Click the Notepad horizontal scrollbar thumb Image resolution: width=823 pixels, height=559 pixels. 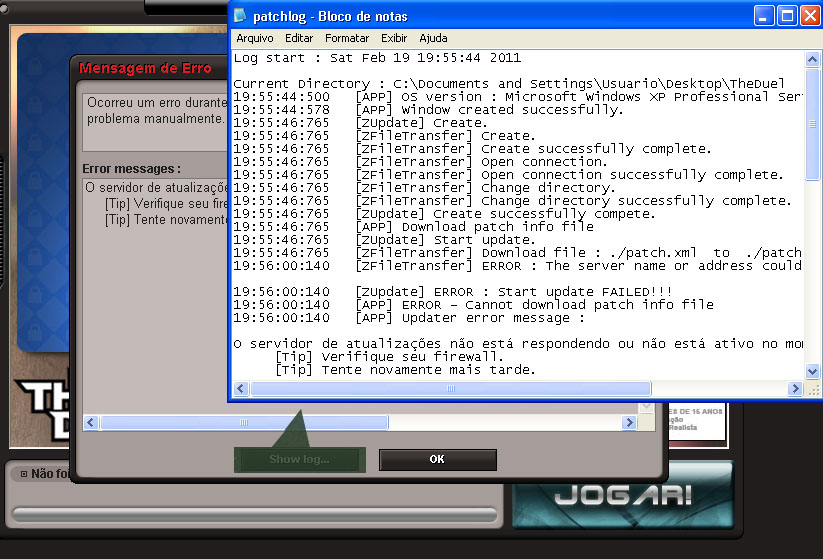tap(451, 388)
